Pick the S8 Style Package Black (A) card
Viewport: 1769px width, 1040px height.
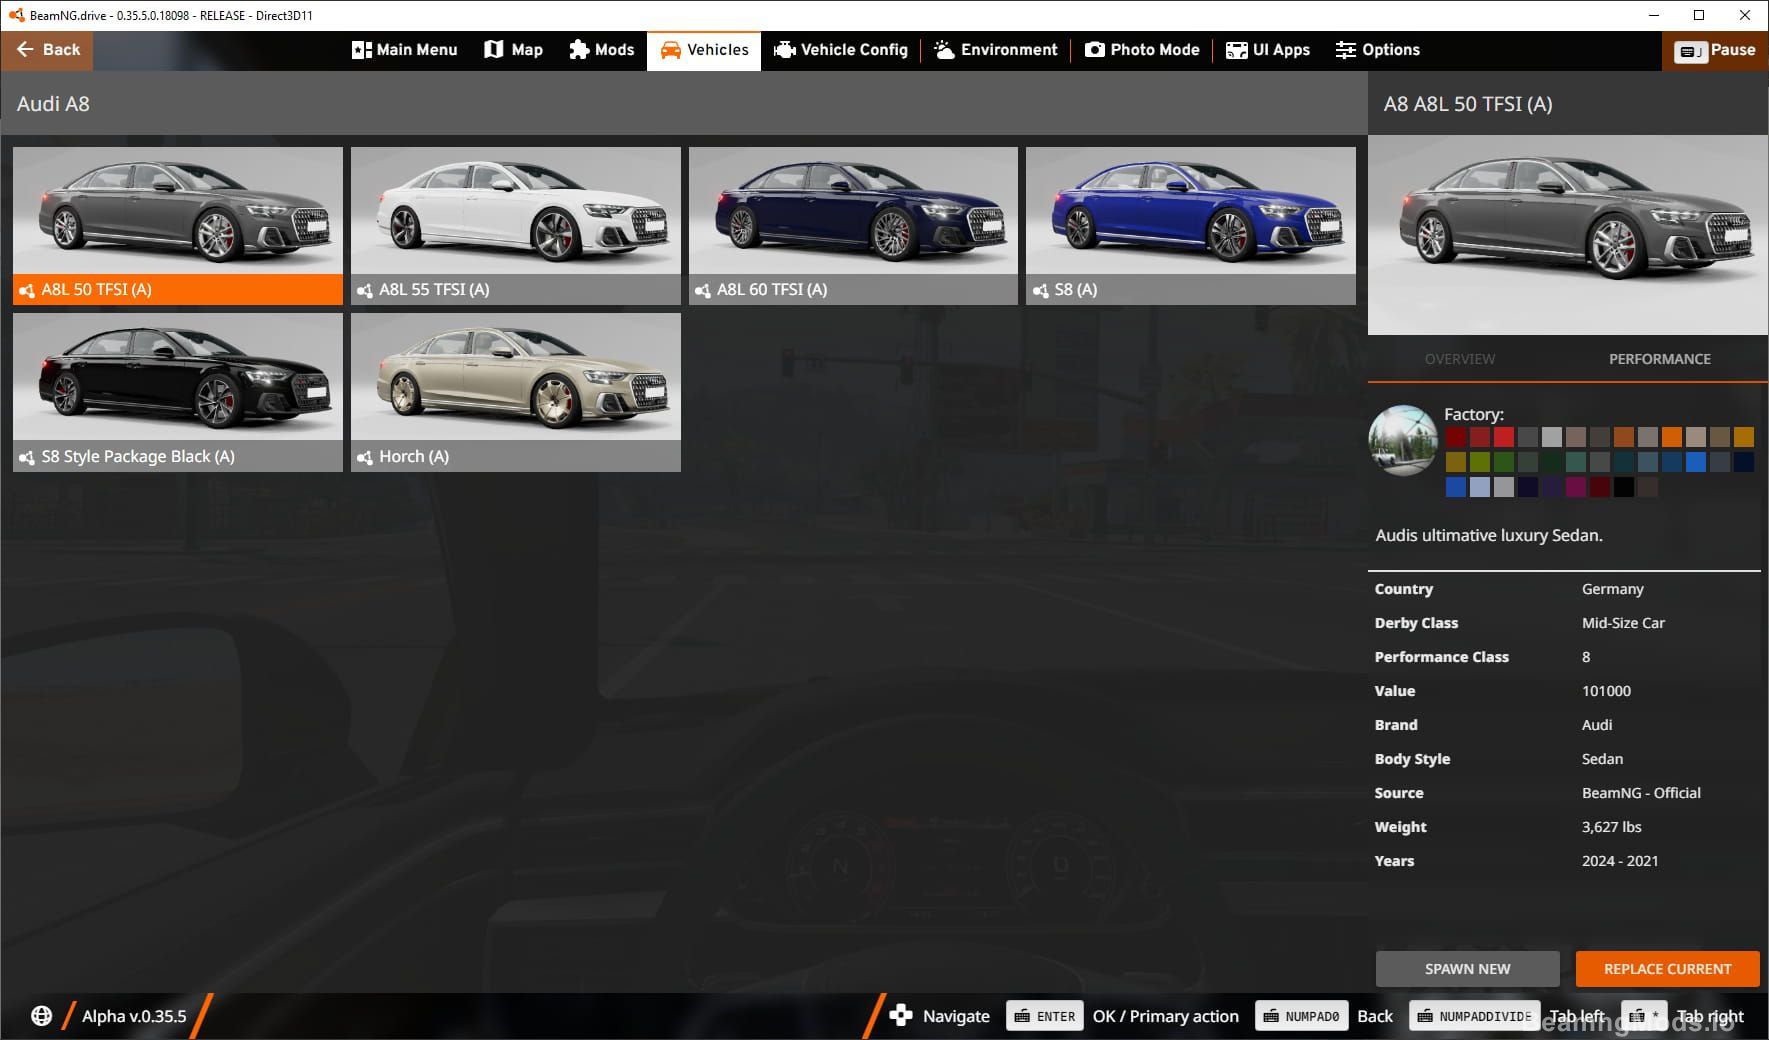pos(178,392)
